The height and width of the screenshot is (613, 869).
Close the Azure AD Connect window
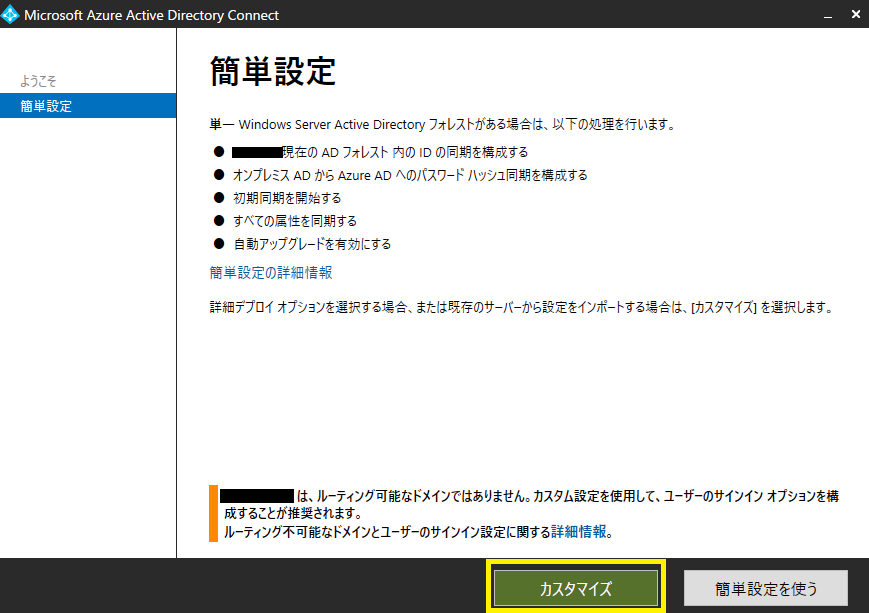pos(856,14)
